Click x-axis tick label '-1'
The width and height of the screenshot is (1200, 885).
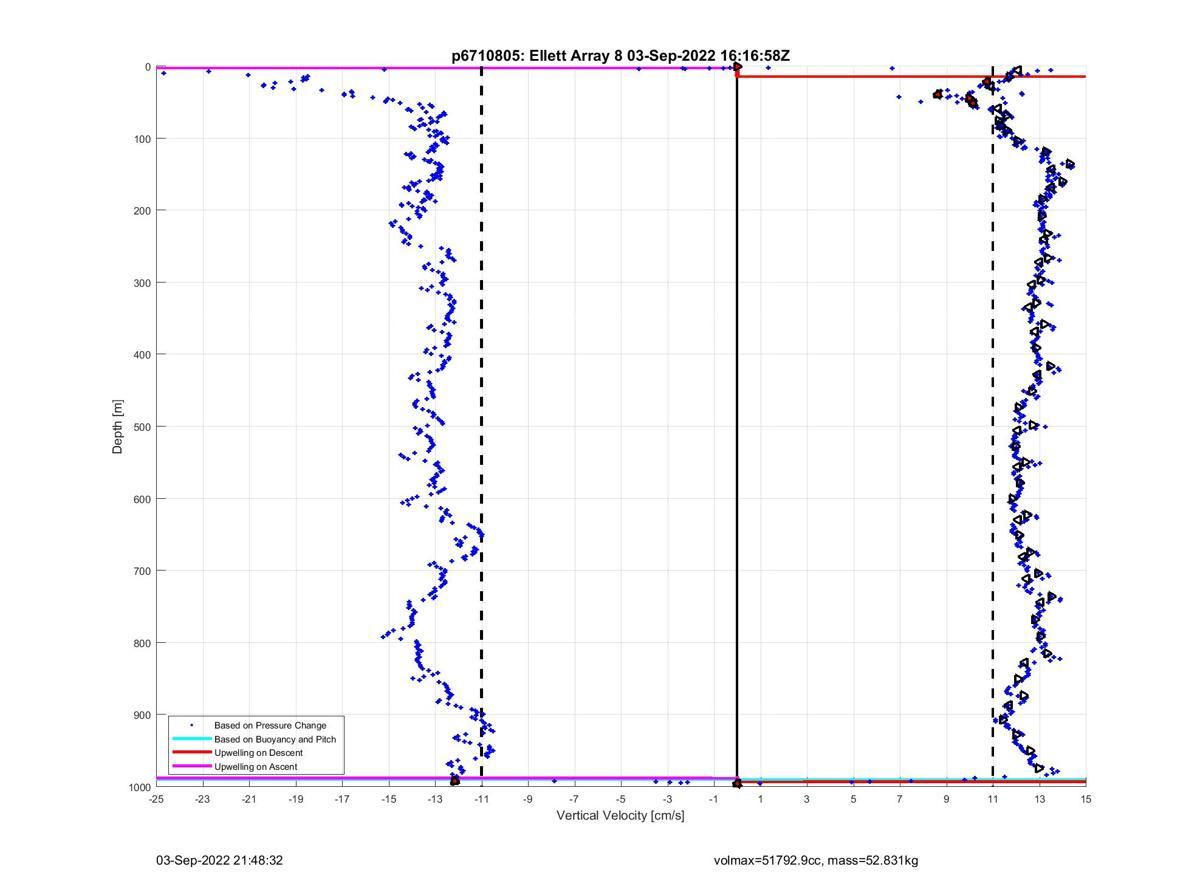tap(714, 799)
